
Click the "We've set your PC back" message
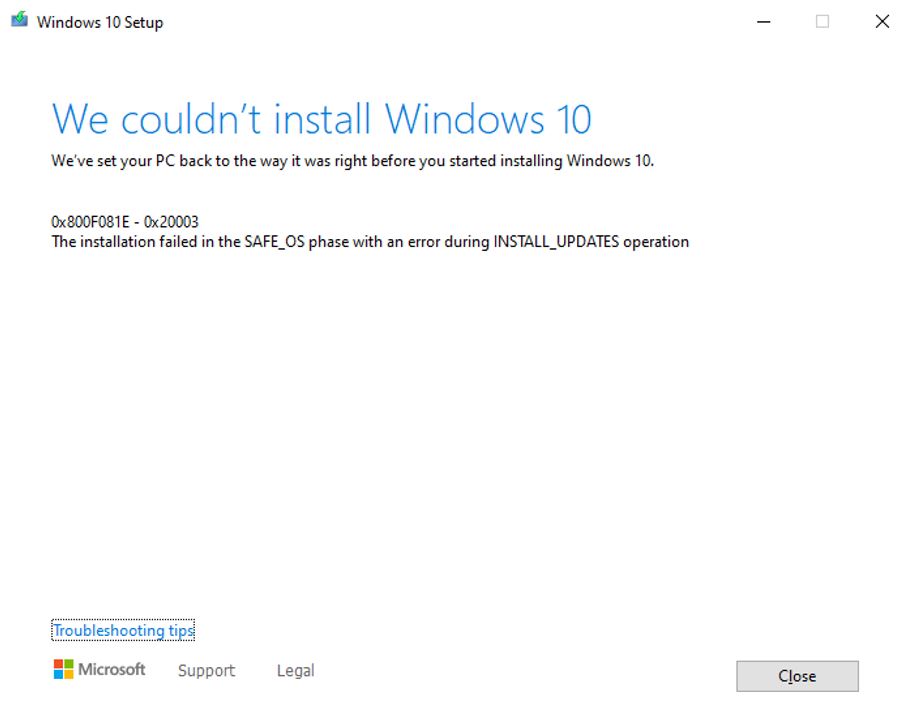click(352, 161)
